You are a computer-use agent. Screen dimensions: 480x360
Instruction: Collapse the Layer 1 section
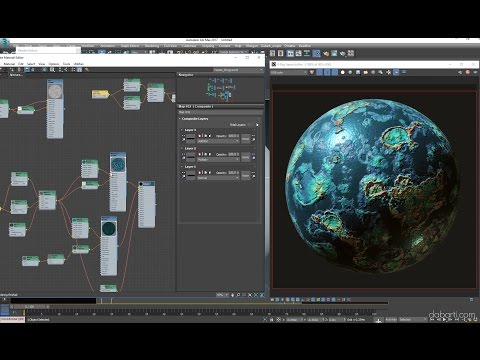tap(189, 167)
